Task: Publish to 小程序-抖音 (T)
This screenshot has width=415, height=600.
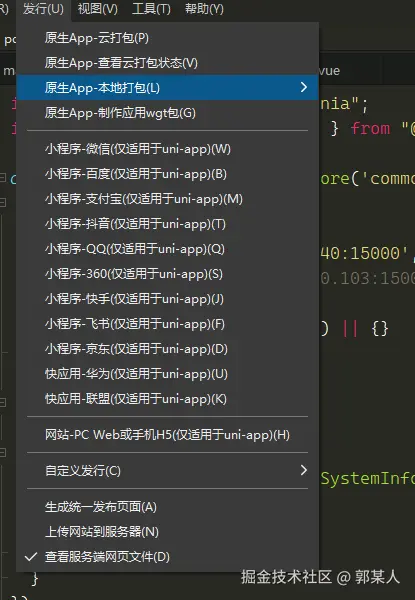Action: point(168,224)
